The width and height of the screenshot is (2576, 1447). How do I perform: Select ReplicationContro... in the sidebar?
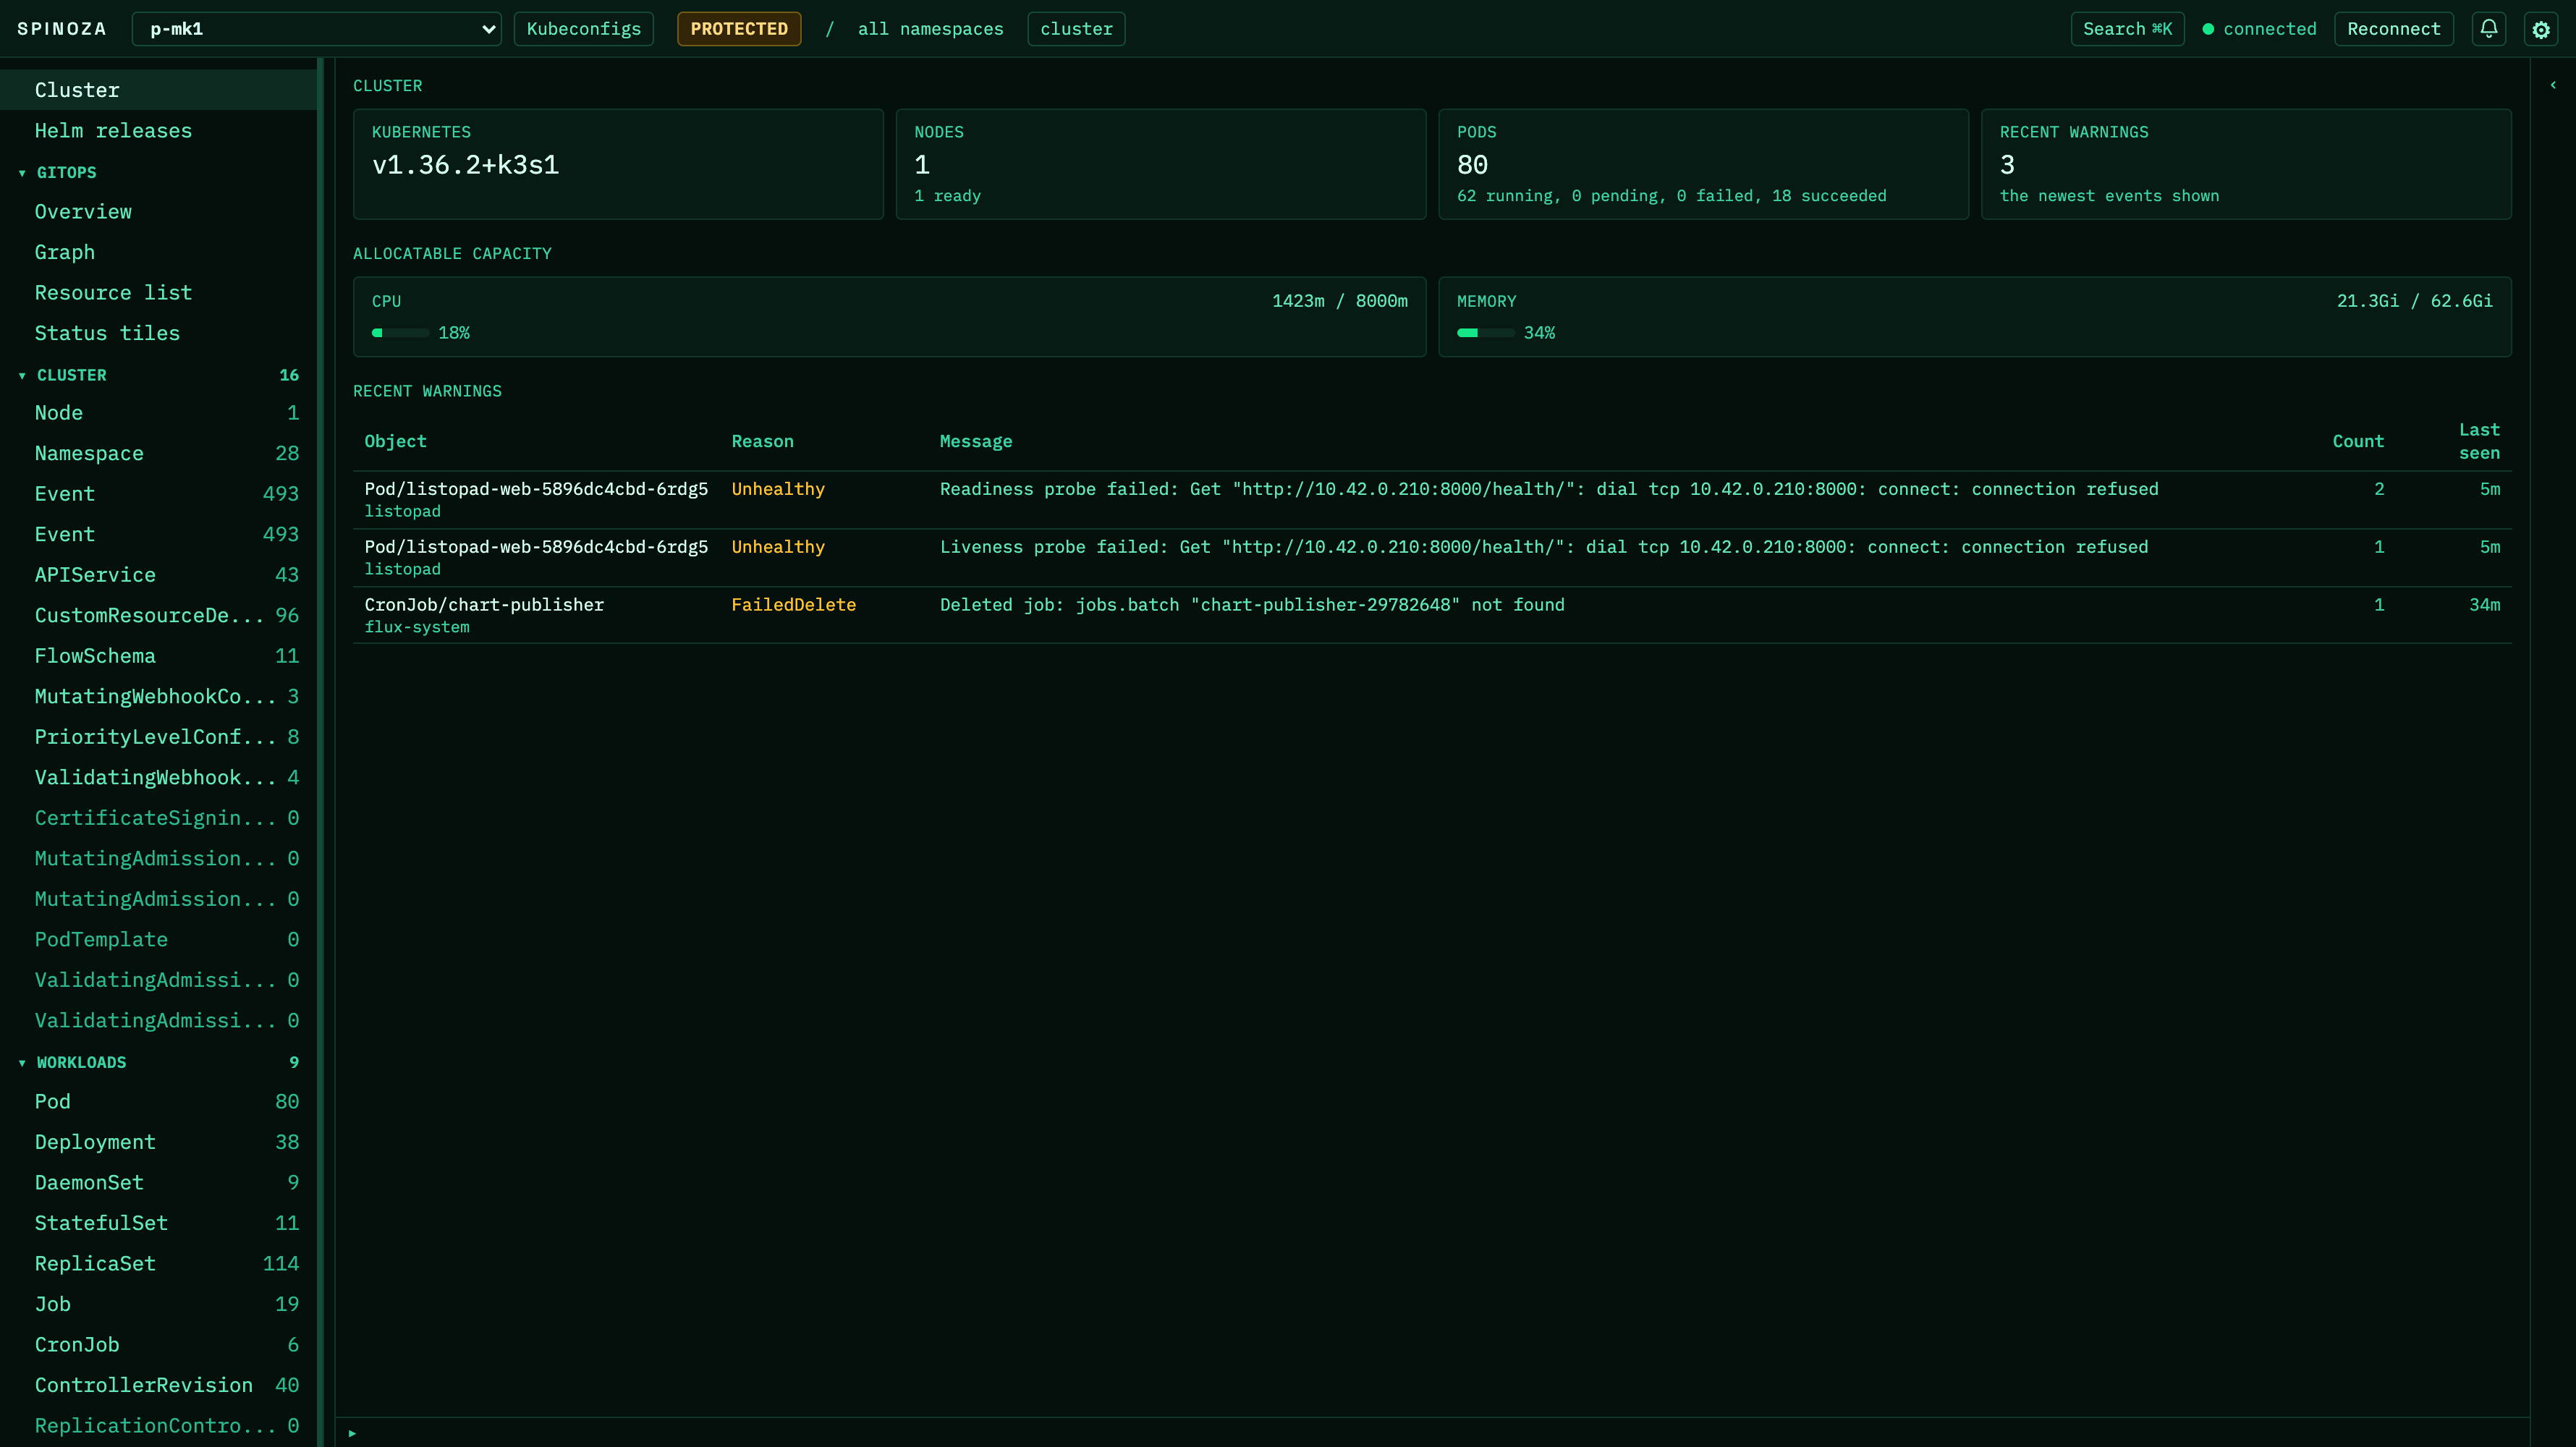pos(158,1426)
